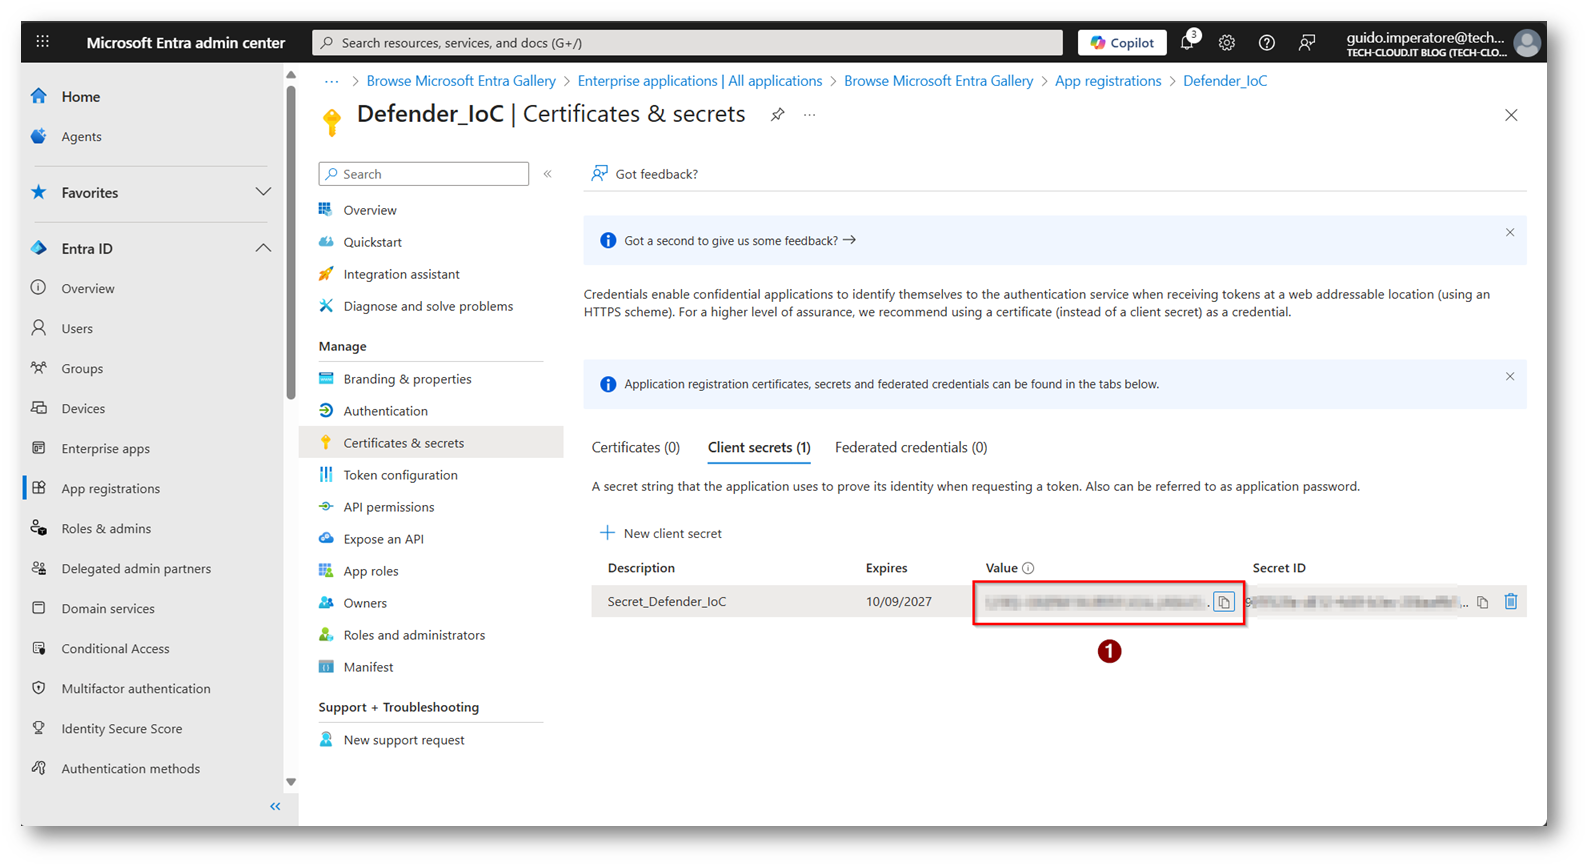The width and height of the screenshot is (1589, 868).
Task: Open Manifest menu item
Action: pos(368,667)
